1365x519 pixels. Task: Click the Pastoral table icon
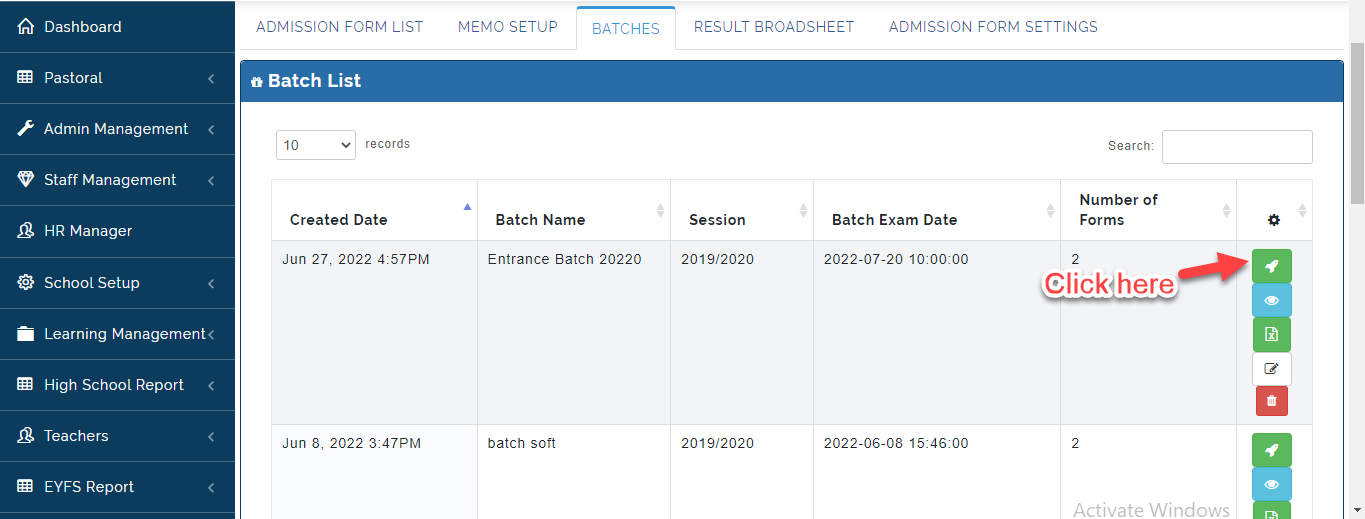coord(26,78)
